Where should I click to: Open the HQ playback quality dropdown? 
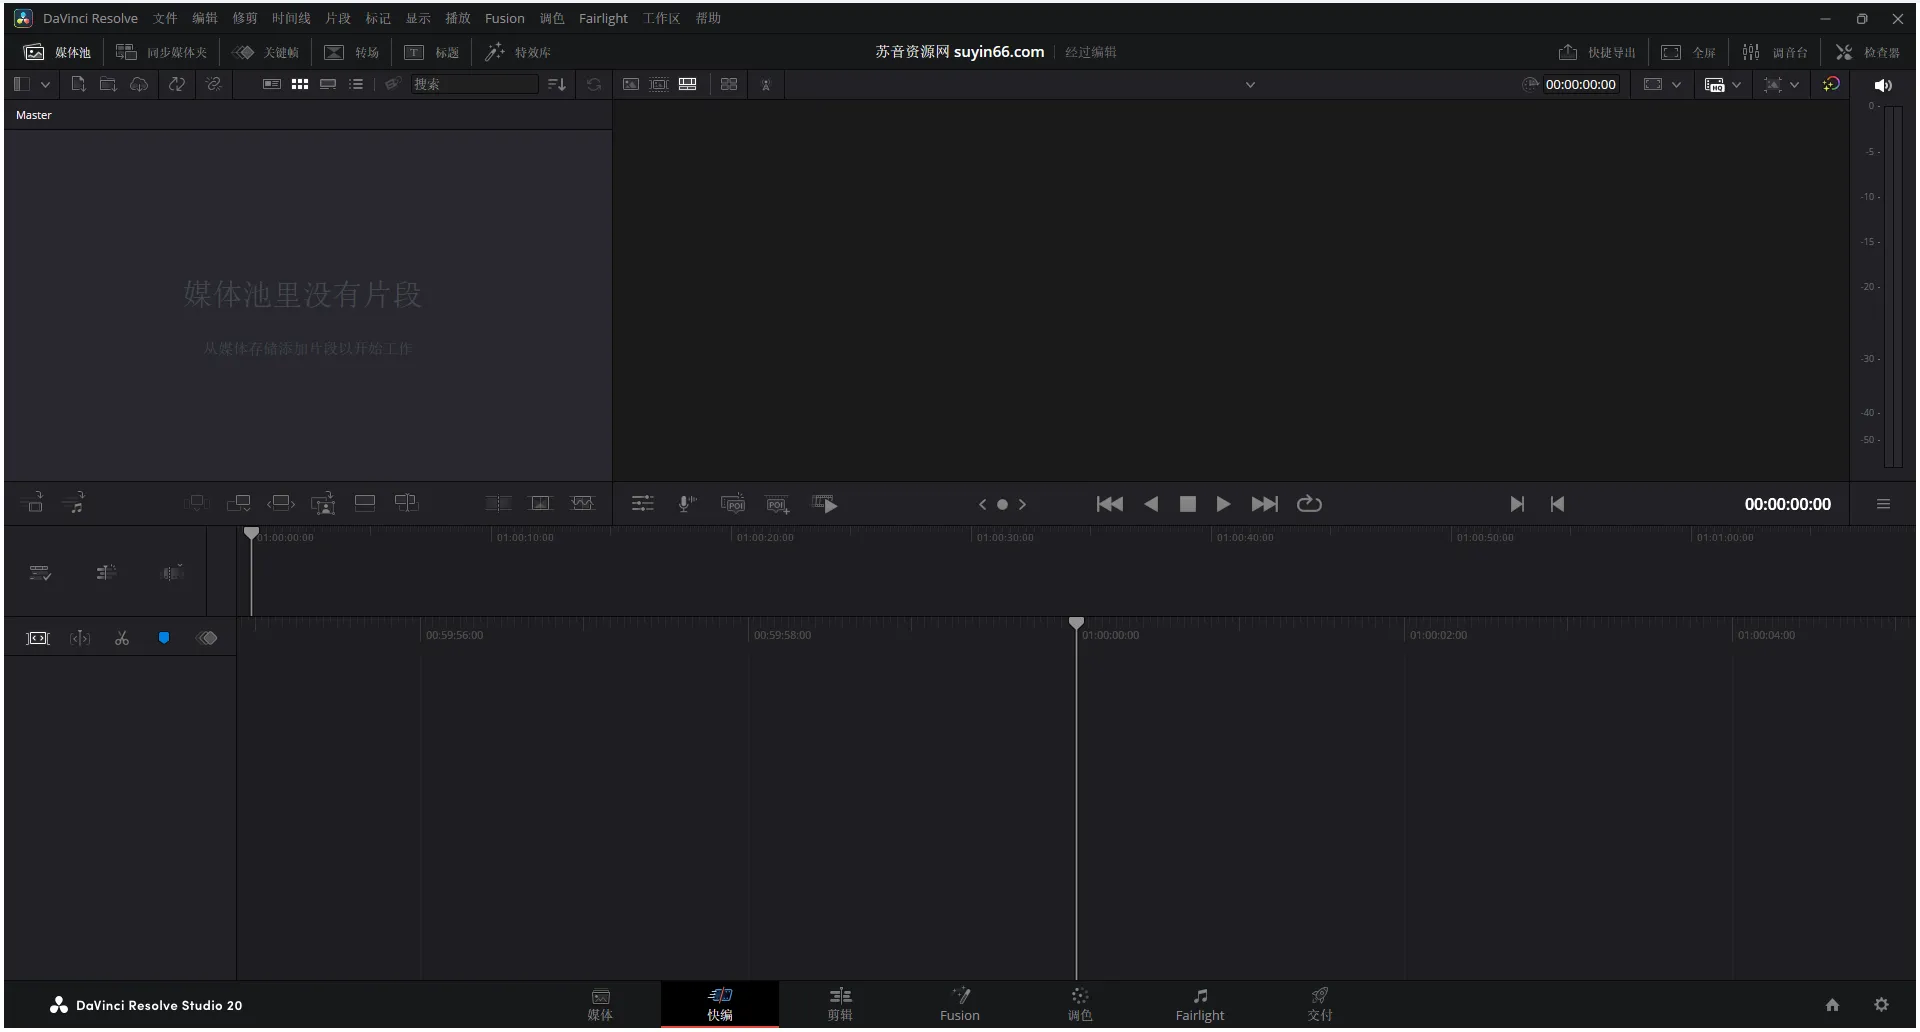(x=1737, y=84)
